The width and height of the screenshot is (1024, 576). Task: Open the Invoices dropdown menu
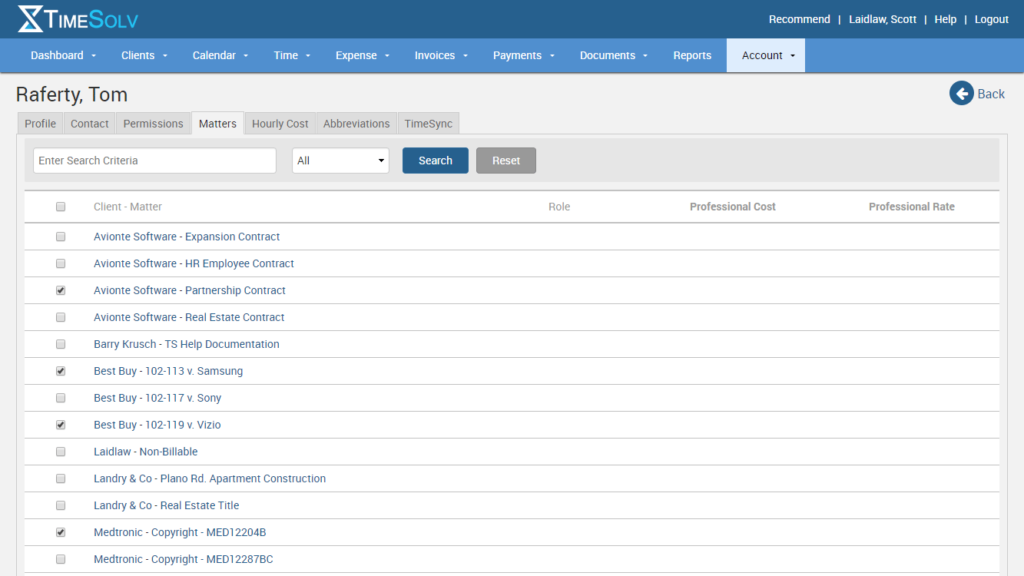[x=441, y=56]
